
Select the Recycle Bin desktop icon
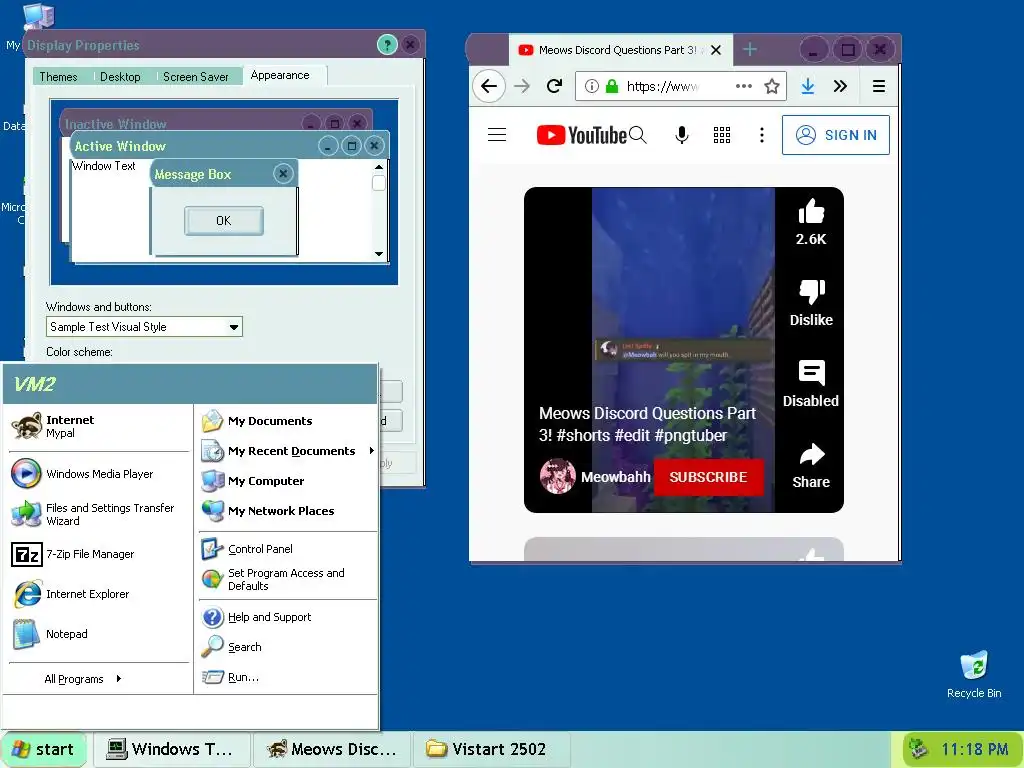pos(974,675)
